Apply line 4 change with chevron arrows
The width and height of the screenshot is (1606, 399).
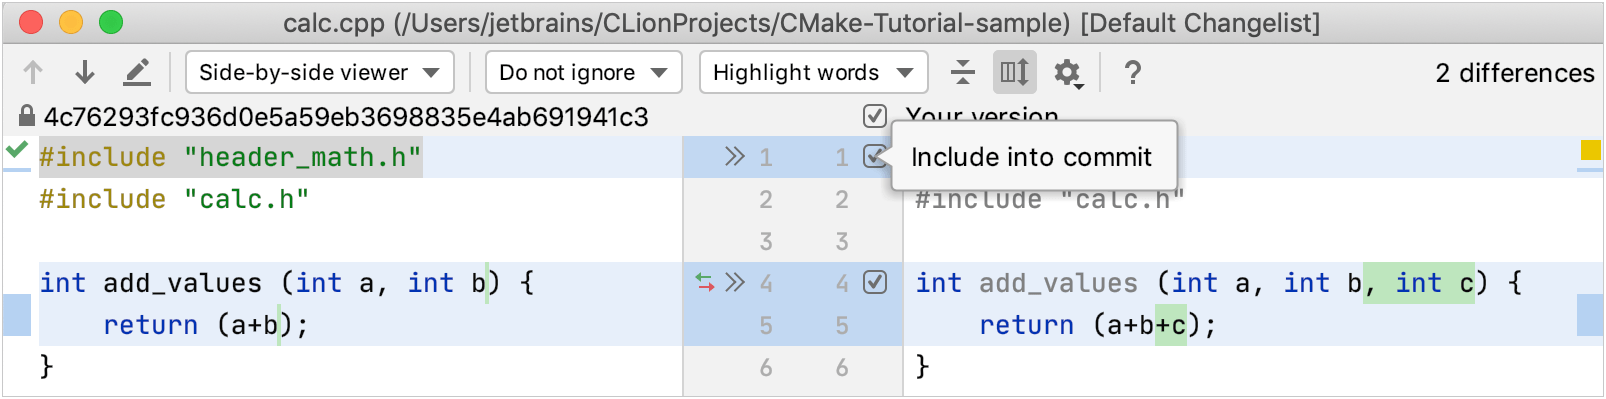pyautogui.click(x=735, y=282)
